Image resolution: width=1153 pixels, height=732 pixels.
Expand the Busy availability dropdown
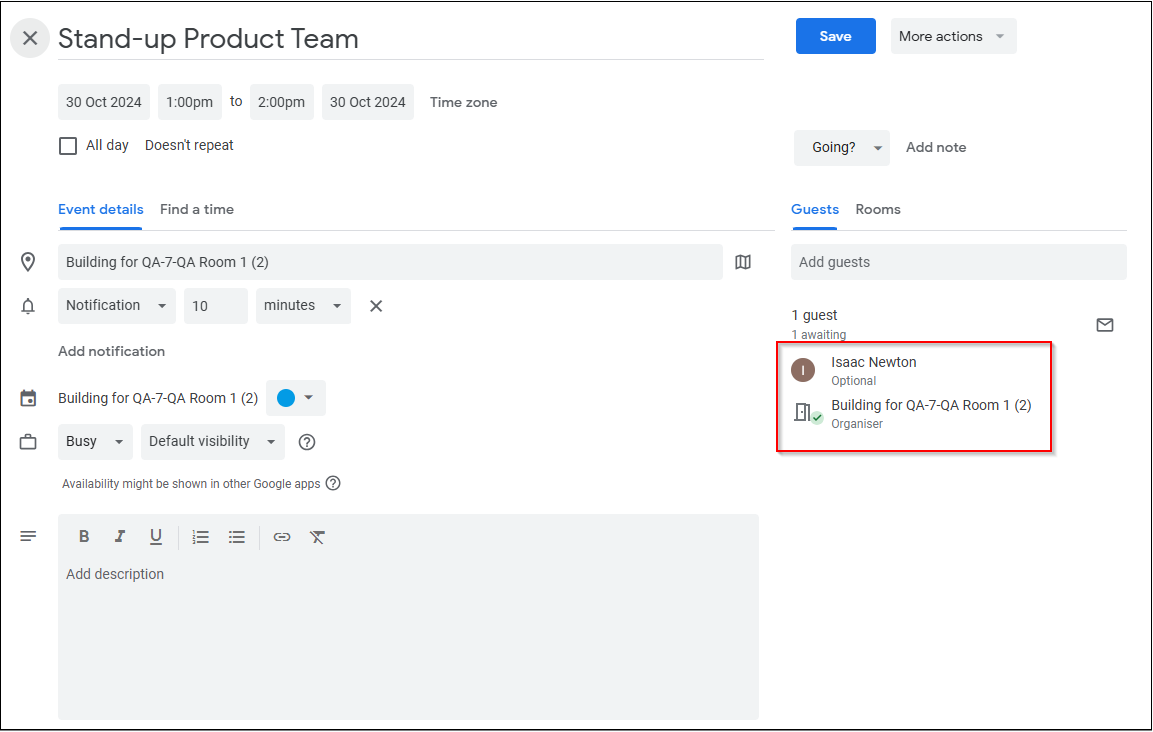point(95,441)
